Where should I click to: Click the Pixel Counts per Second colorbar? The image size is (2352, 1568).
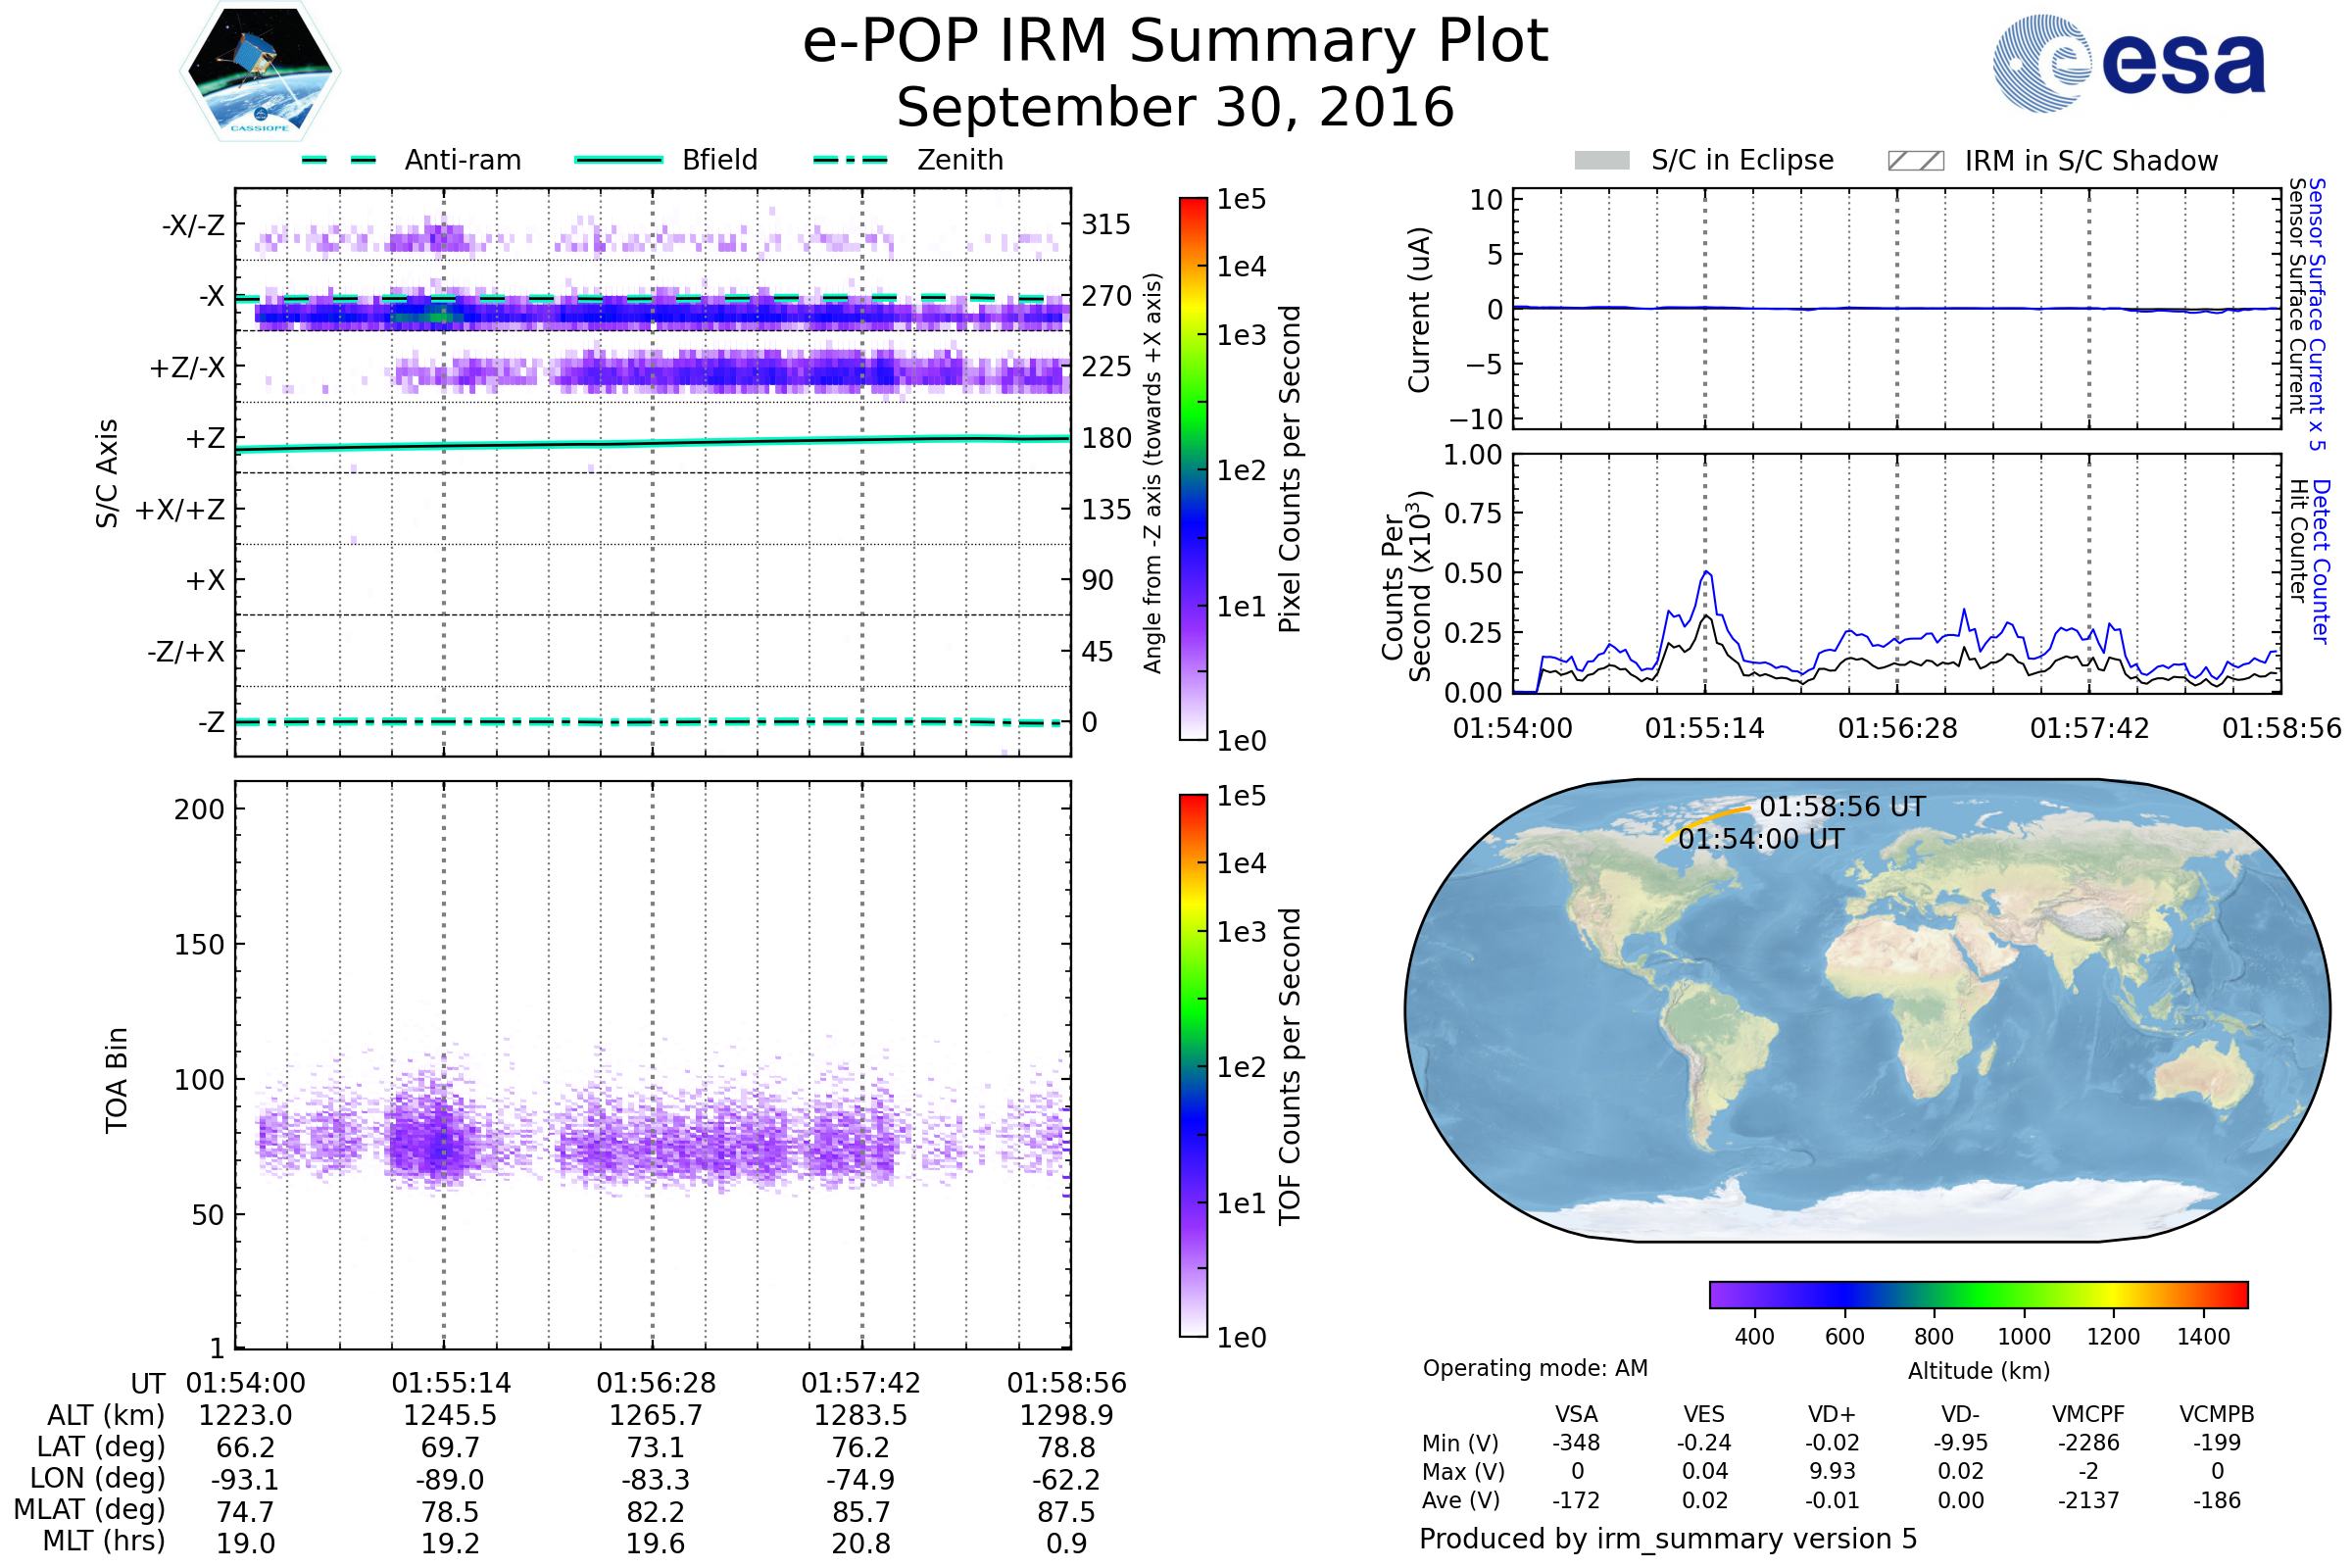click(x=1193, y=468)
